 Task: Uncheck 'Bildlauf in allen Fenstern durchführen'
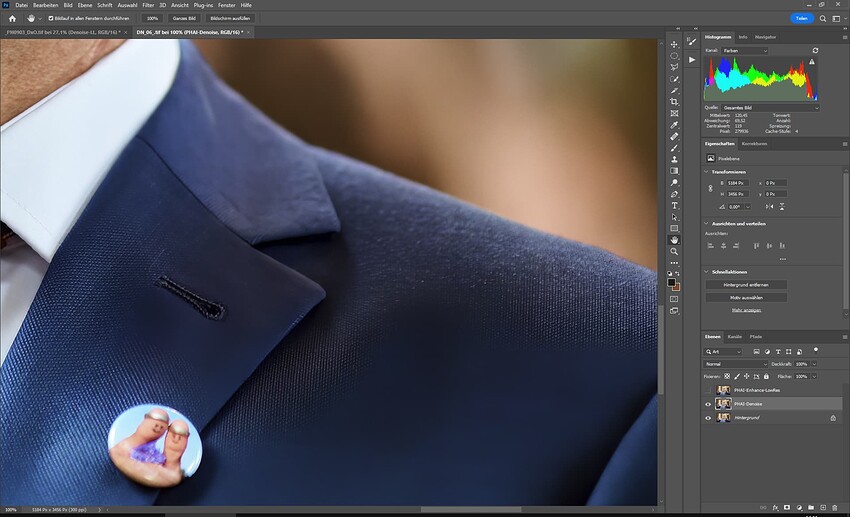[51, 18]
